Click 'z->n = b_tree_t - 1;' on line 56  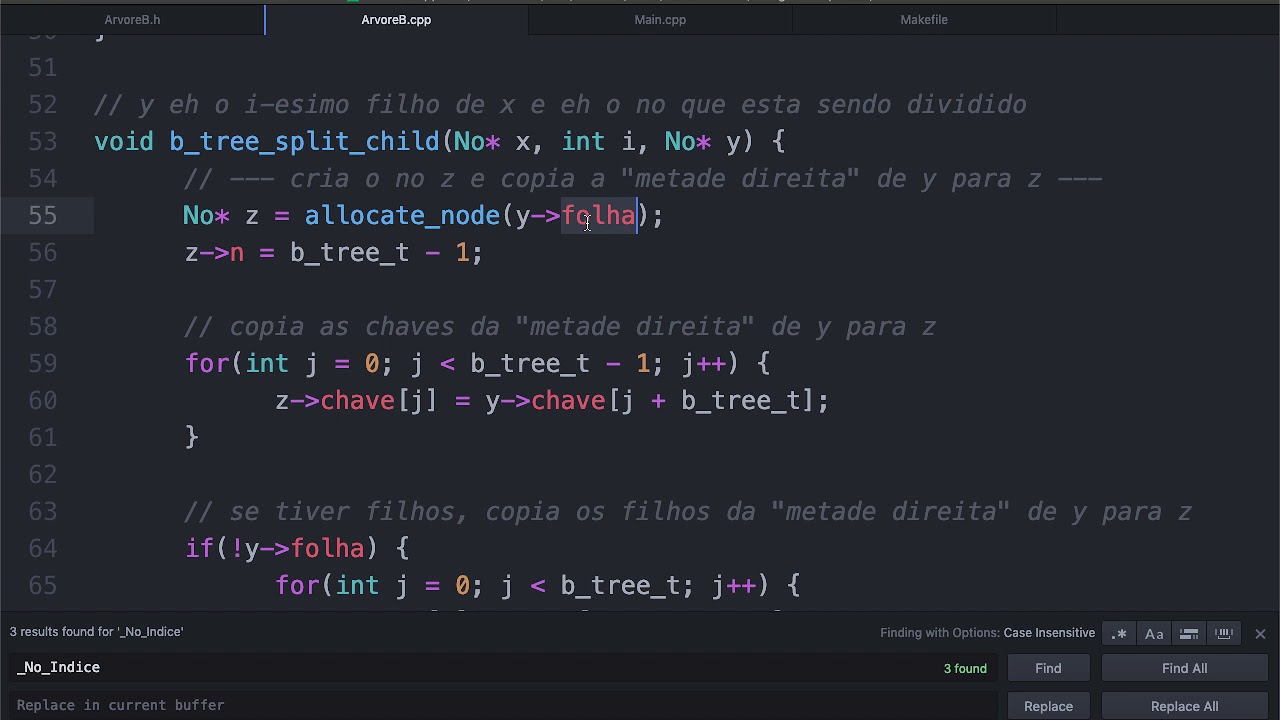334,252
